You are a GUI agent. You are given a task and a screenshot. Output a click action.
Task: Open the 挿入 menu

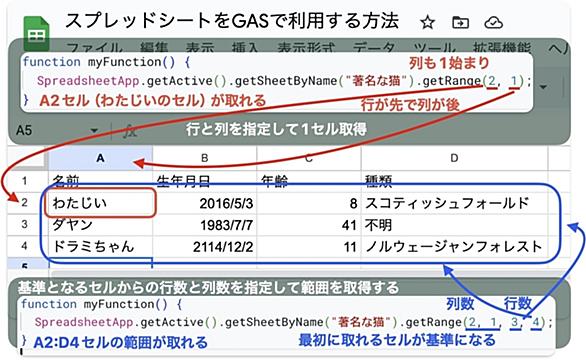point(245,47)
